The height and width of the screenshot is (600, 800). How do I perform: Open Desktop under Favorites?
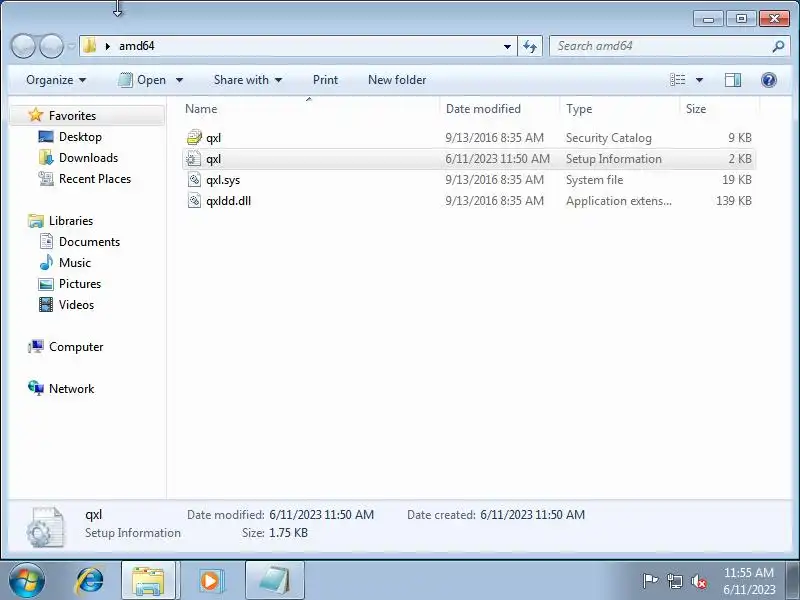[x=80, y=137]
